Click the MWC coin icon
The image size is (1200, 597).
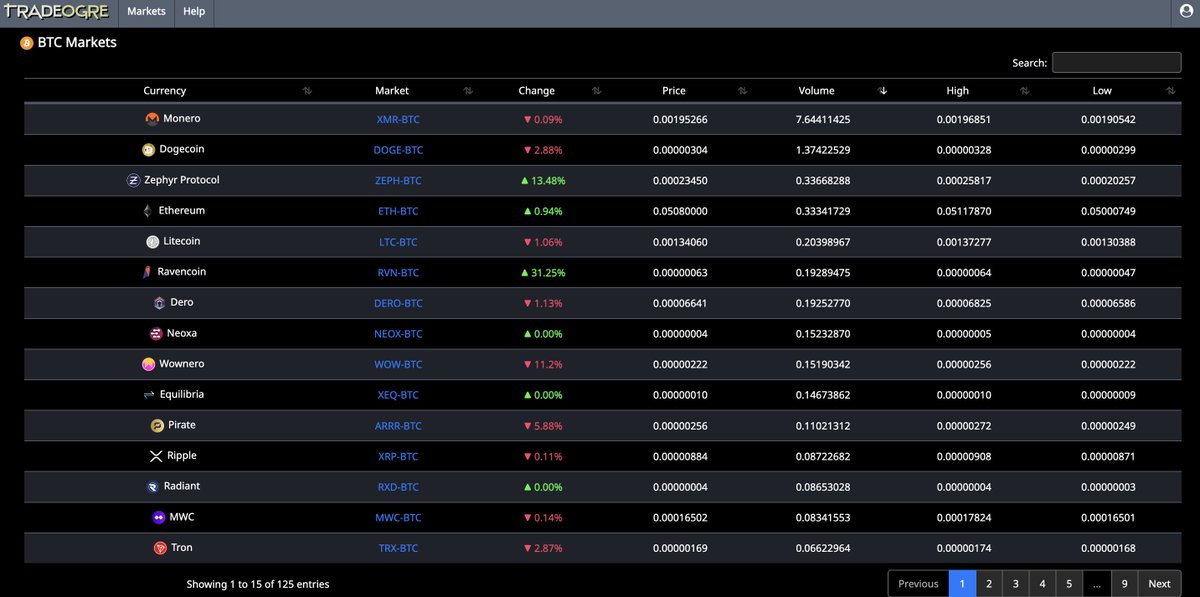(x=158, y=518)
